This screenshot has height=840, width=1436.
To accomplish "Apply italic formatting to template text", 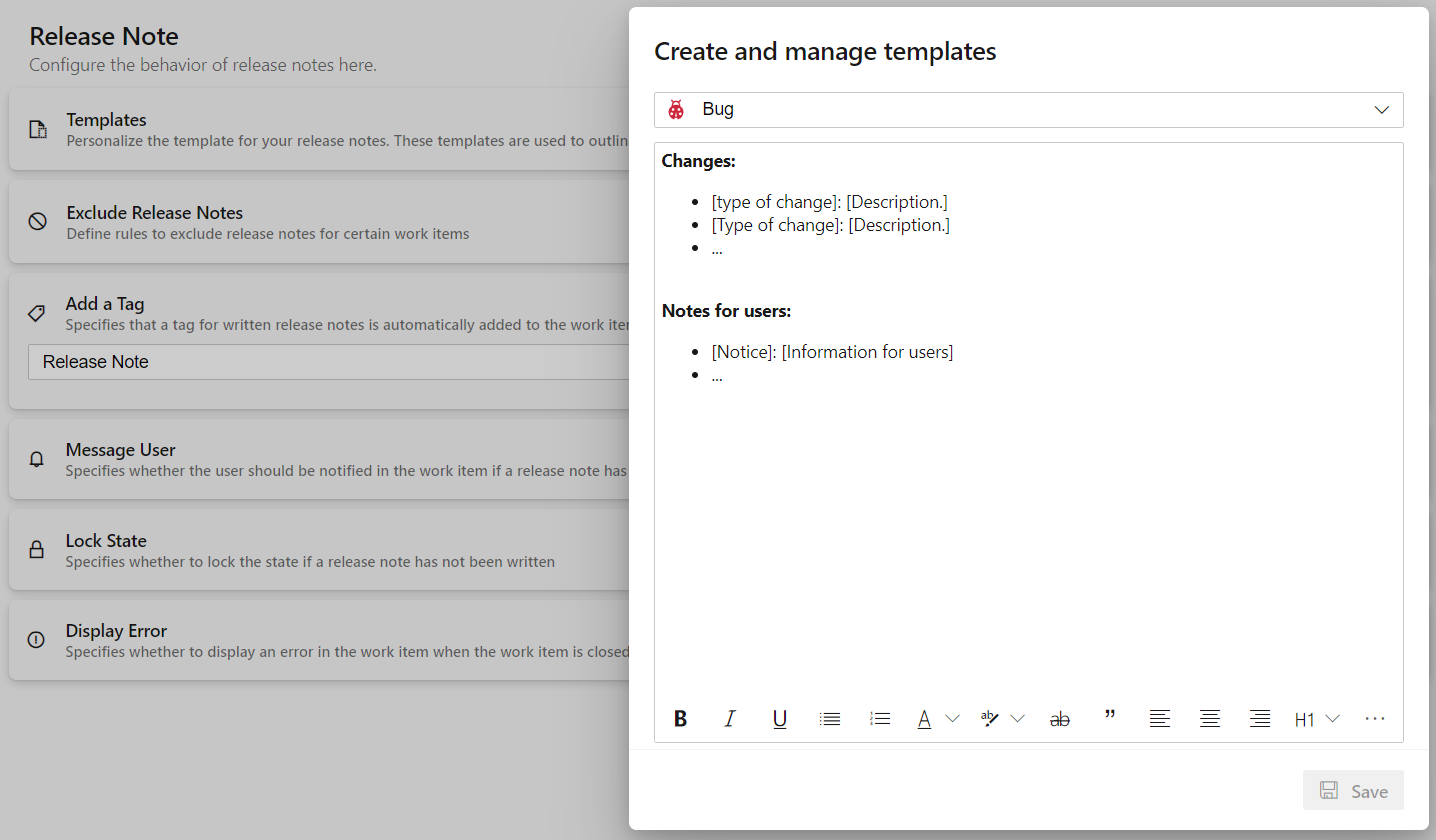I will pos(730,719).
